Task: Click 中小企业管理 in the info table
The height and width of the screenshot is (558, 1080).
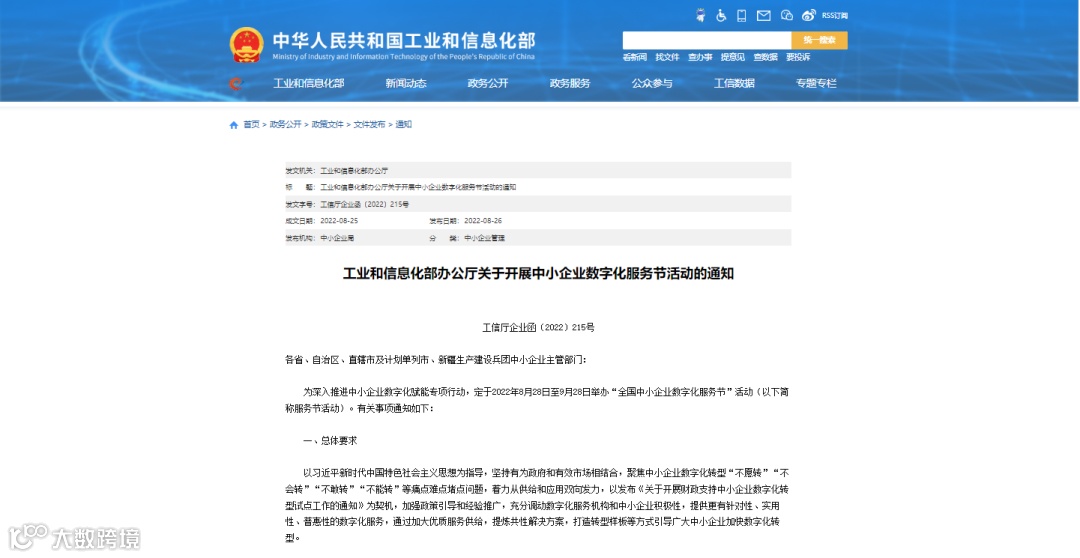Action: pyautogui.click(x=484, y=238)
